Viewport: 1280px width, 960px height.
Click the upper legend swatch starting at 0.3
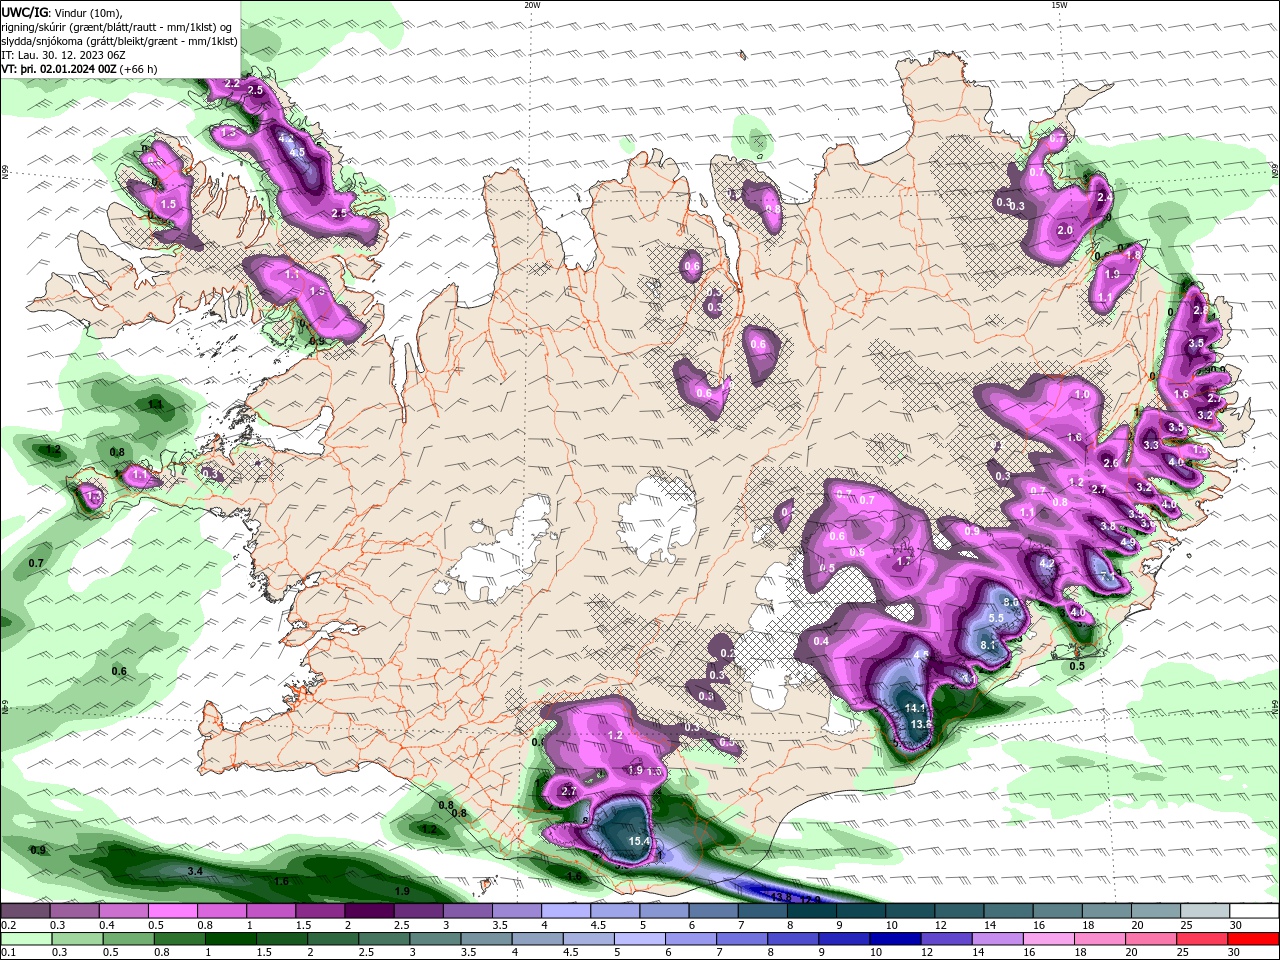(x=74, y=911)
